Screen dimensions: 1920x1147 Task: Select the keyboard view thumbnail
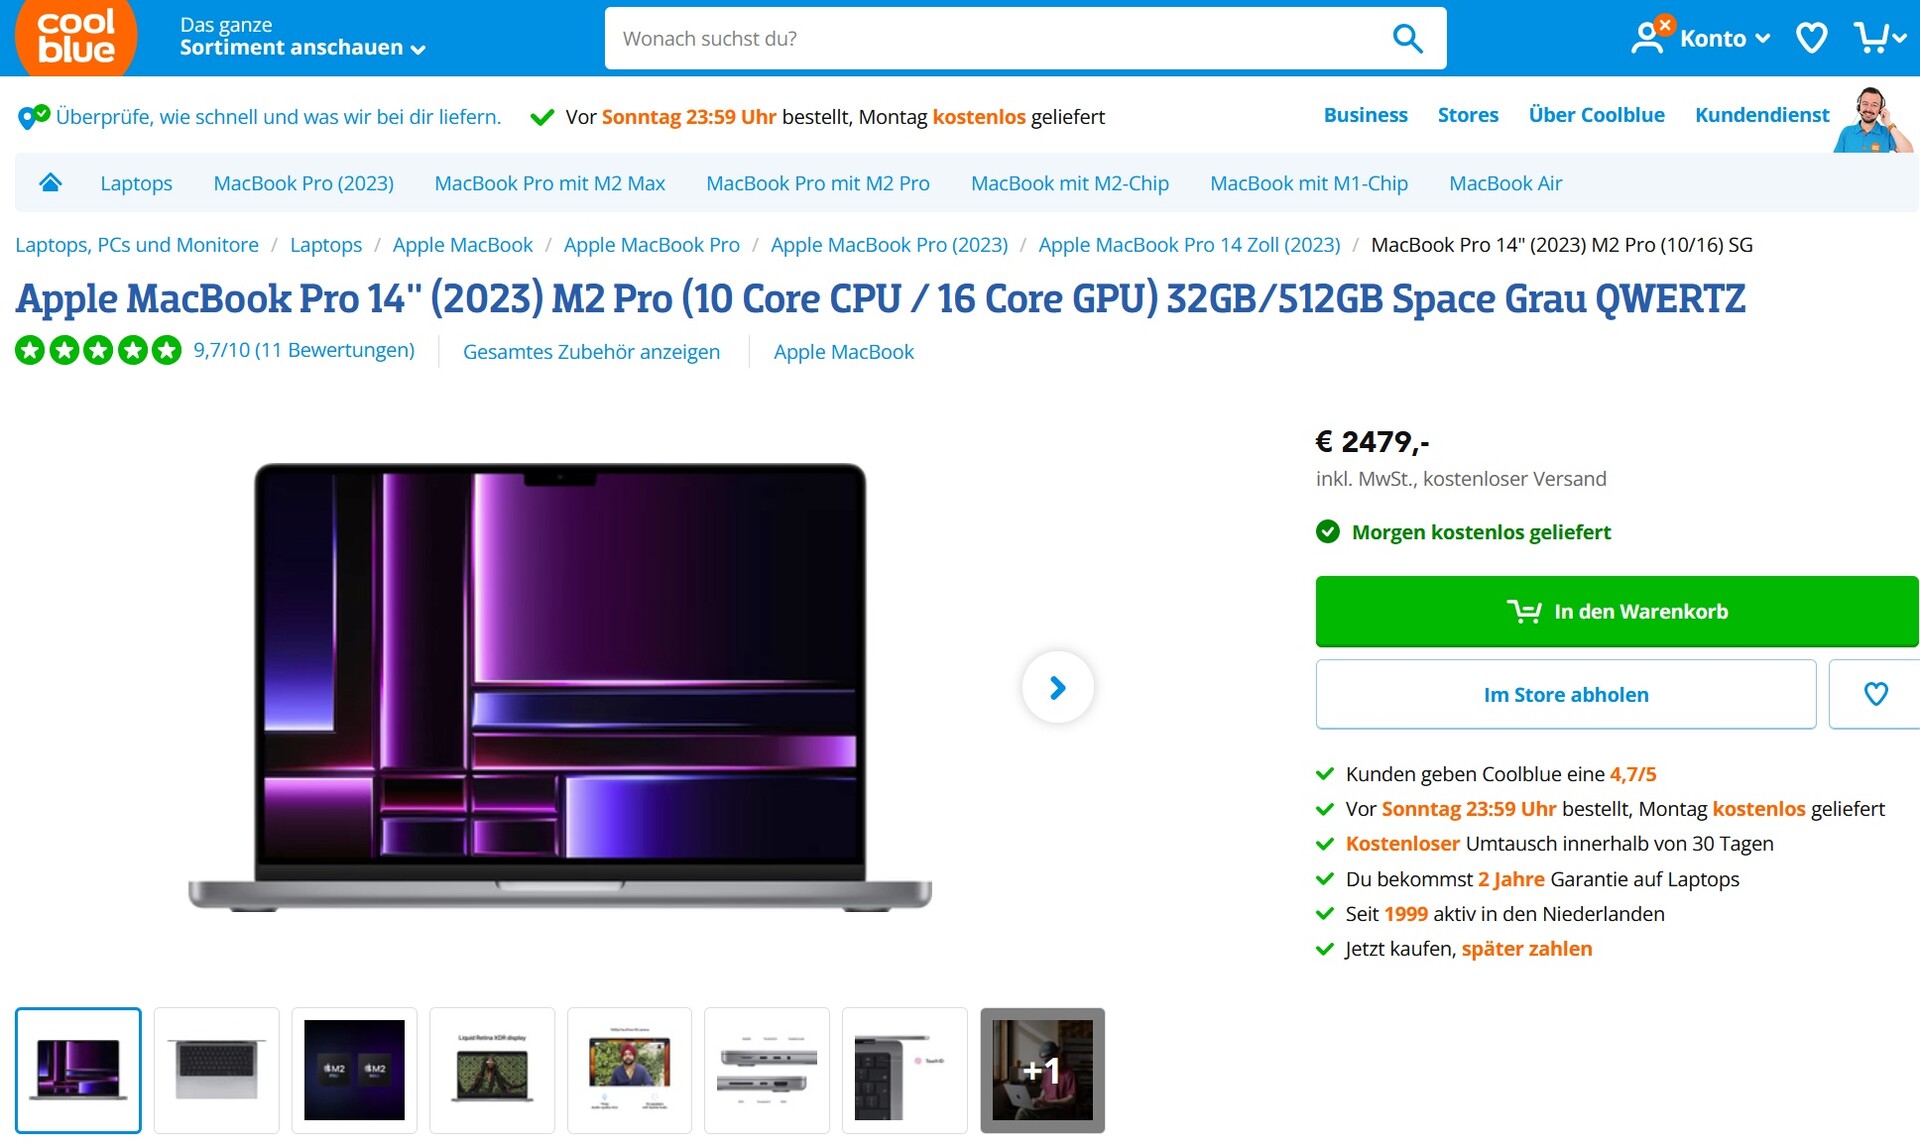216,1070
